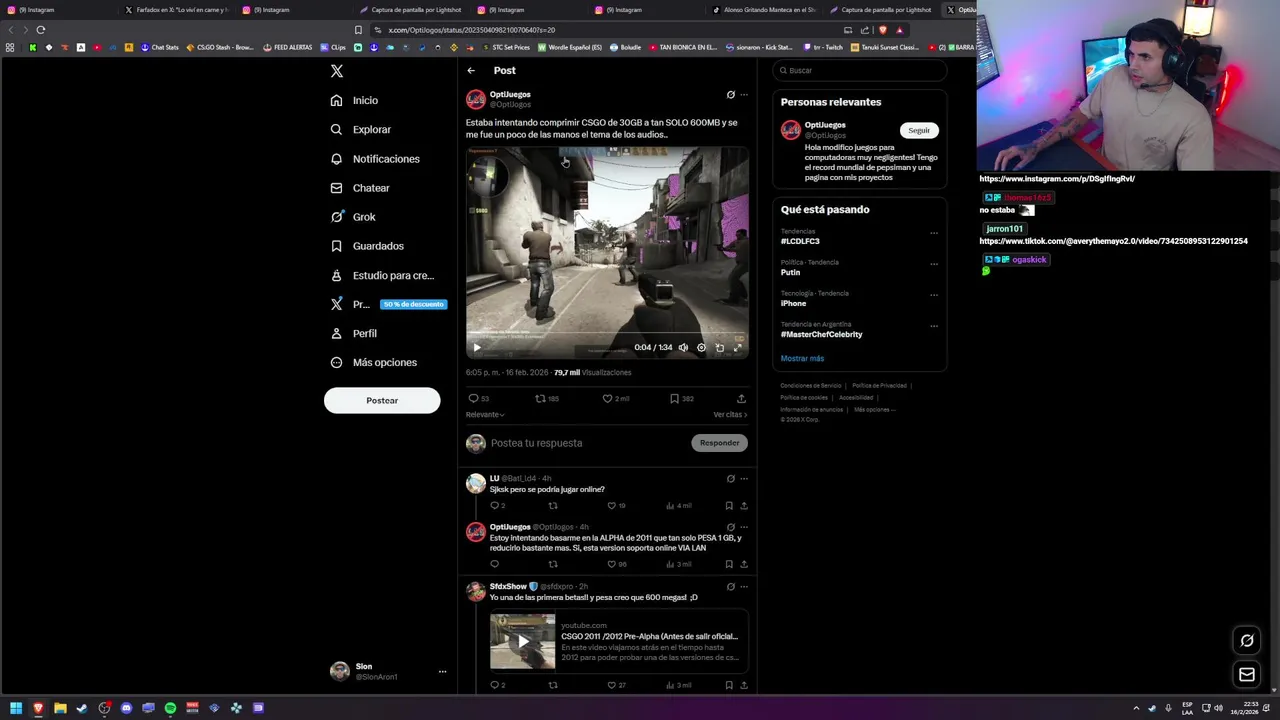Click the Responder button
The height and width of the screenshot is (720, 1280).
pos(719,443)
